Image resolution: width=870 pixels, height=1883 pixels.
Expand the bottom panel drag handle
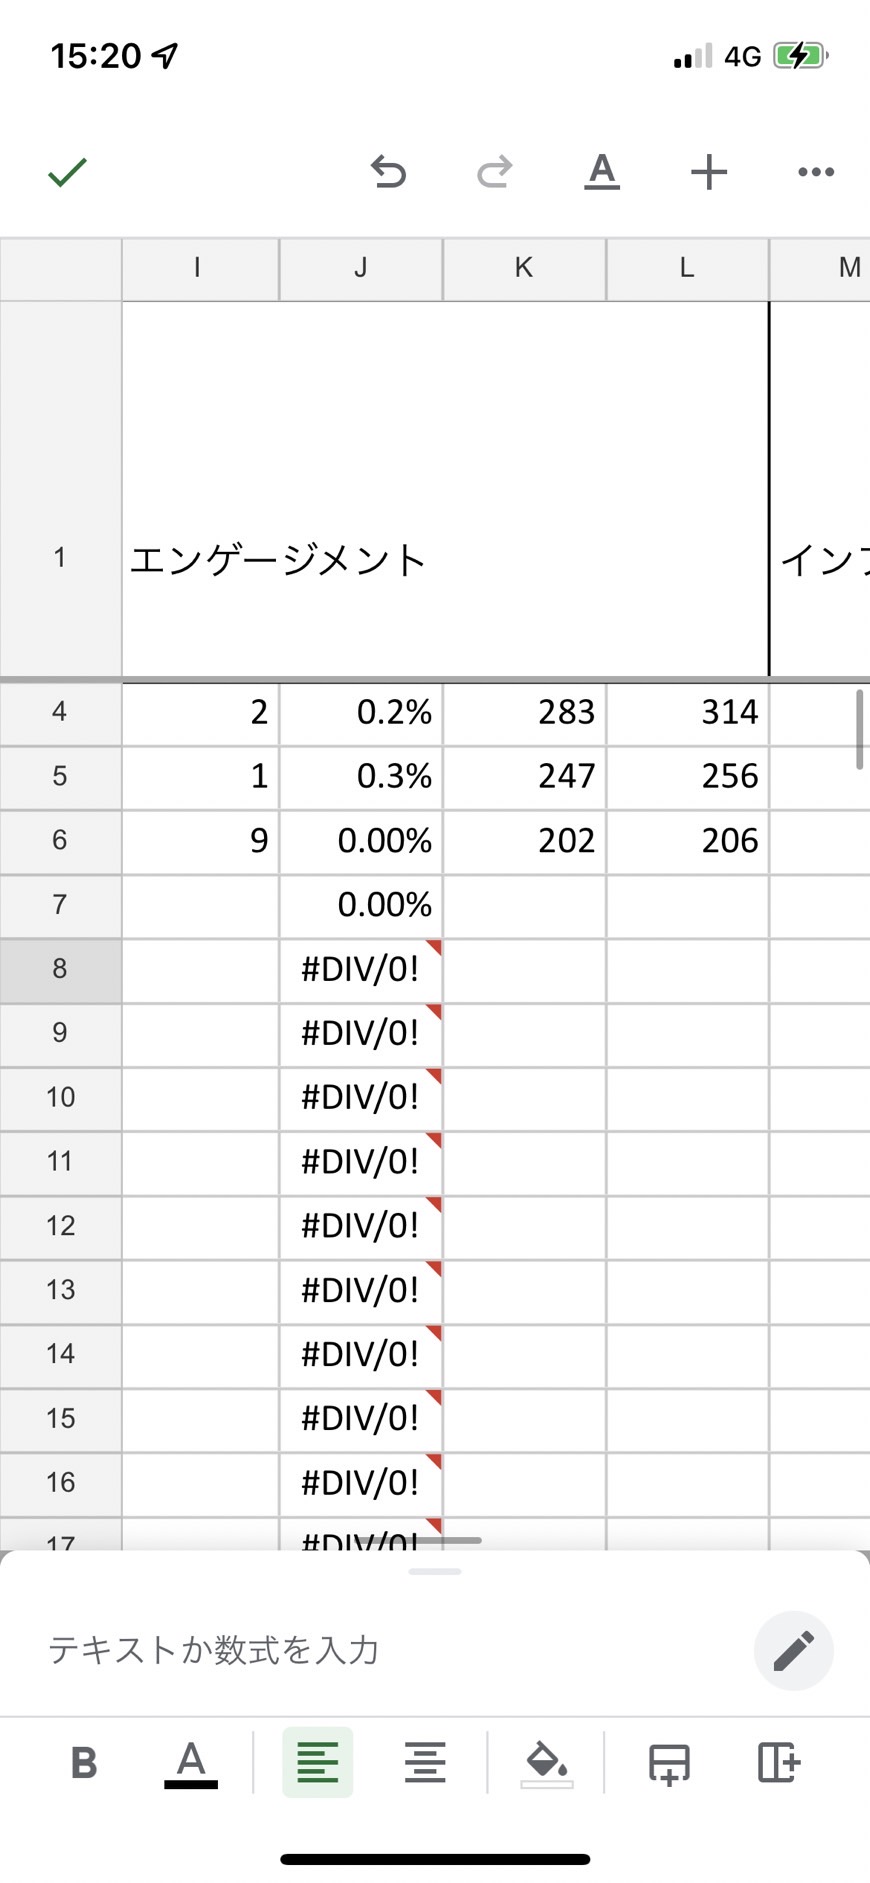coord(435,1571)
